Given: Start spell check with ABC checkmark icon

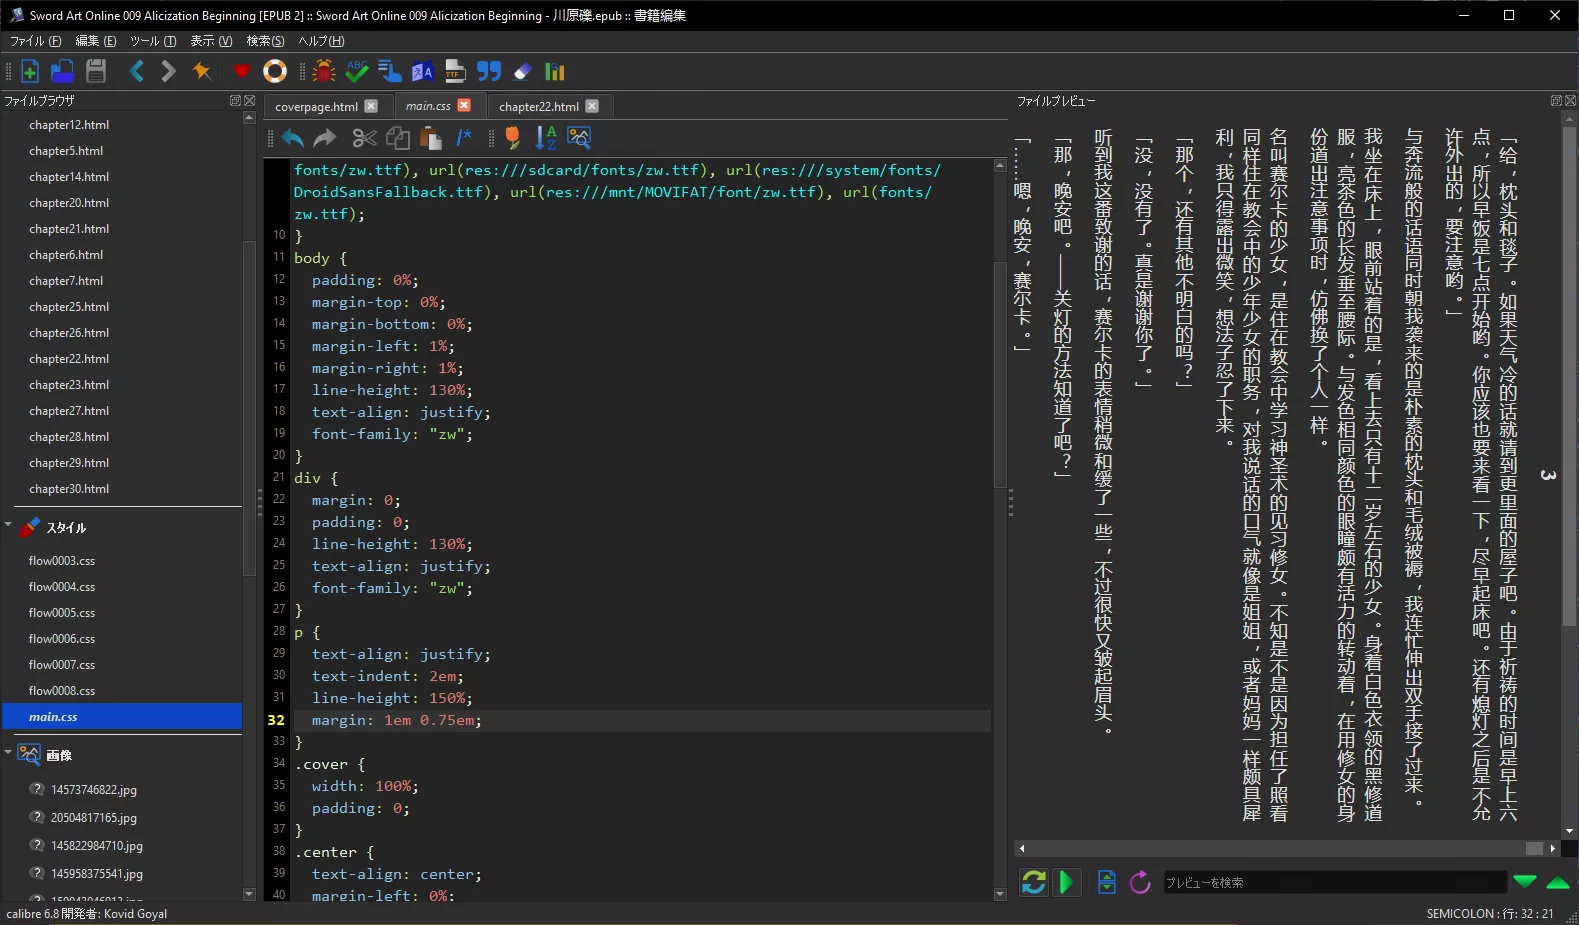Looking at the screenshot, I should tap(356, 71).
